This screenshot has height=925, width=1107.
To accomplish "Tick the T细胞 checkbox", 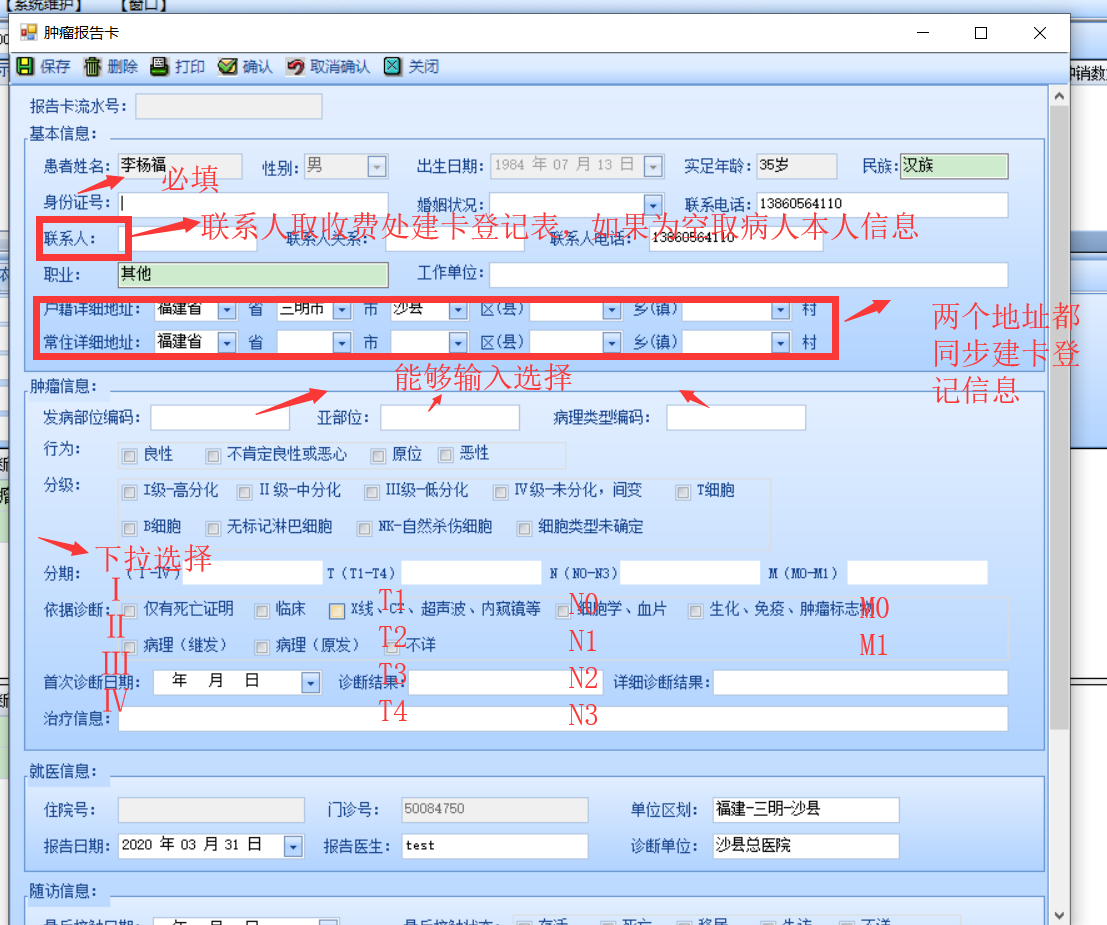I will (x=683, y=492).
